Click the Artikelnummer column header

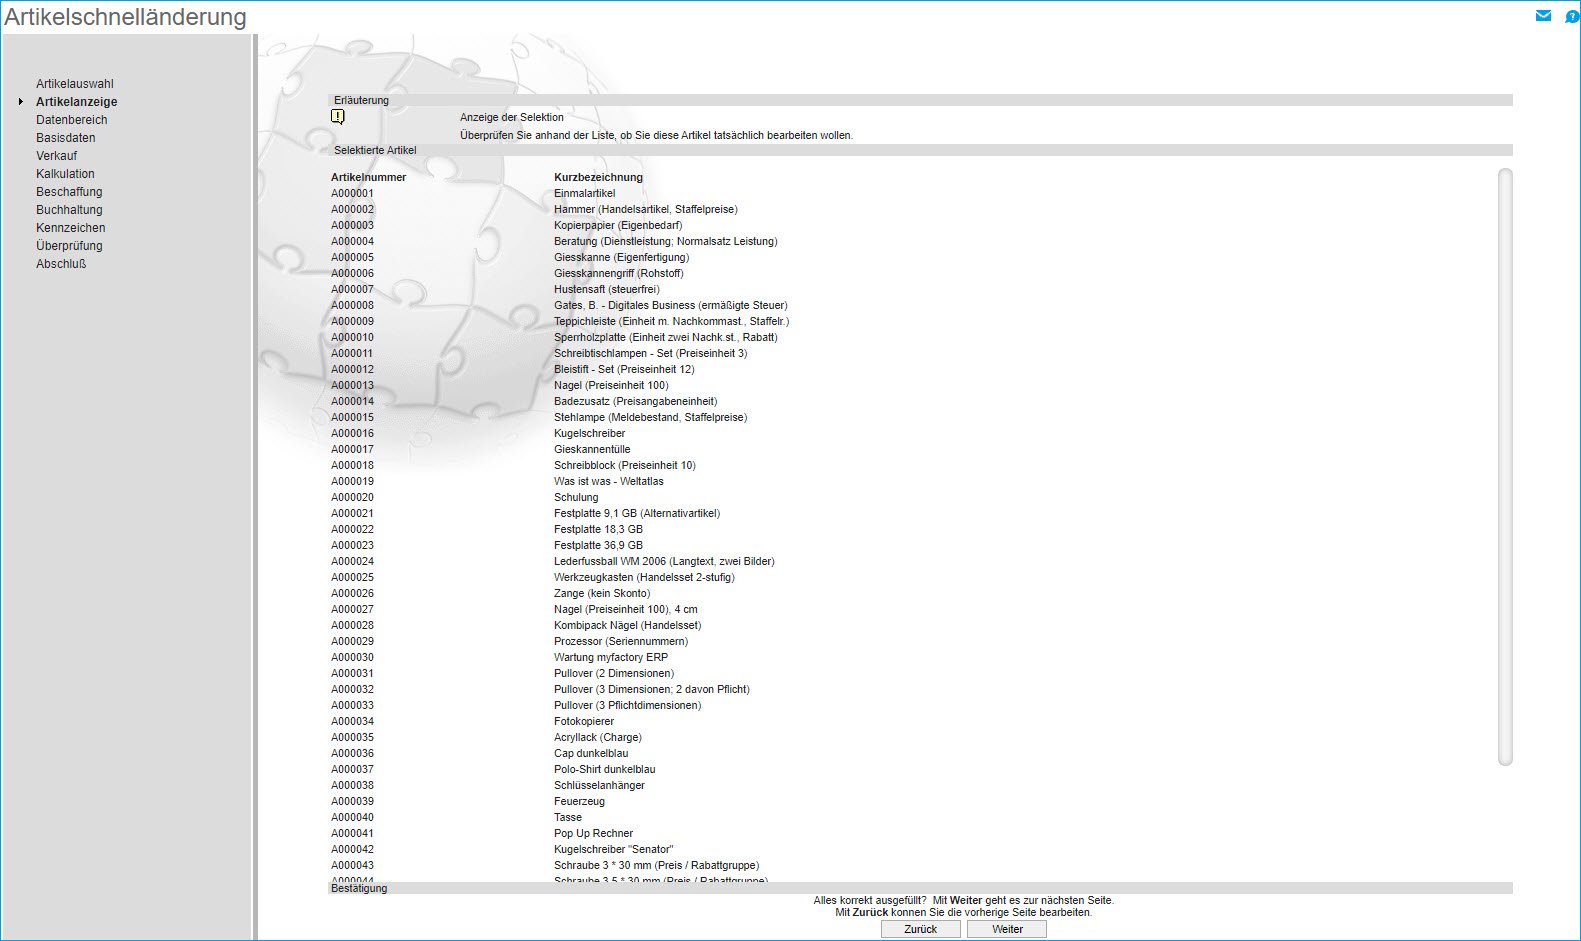pyautogui.click(x=369, y=177)
